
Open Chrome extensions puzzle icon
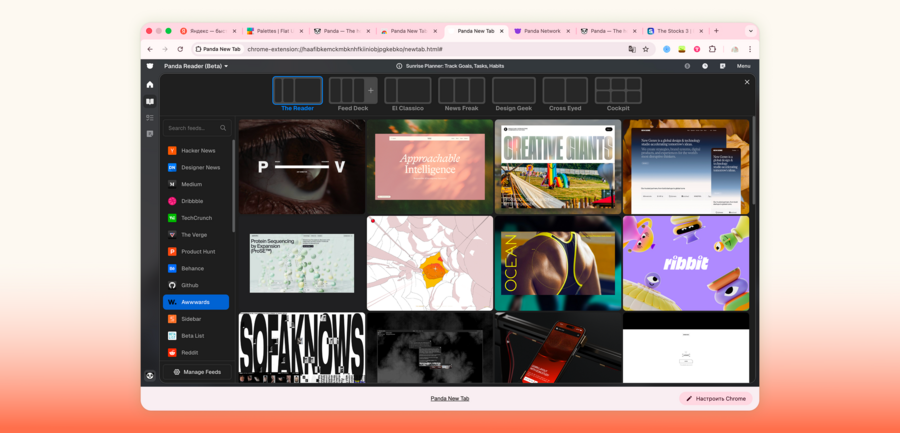pos(712,49)
